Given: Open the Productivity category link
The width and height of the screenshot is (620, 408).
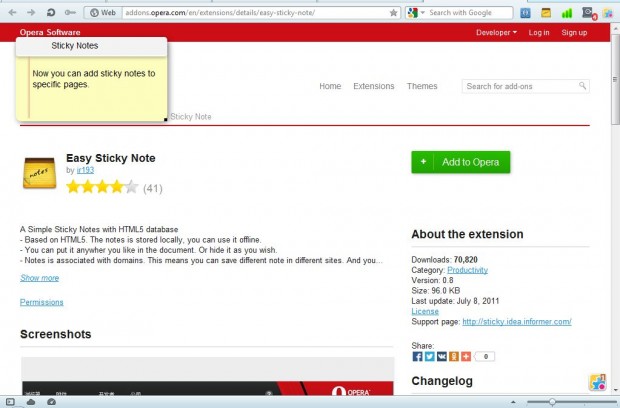Looking at the screenshot, I should click(467, 270).
